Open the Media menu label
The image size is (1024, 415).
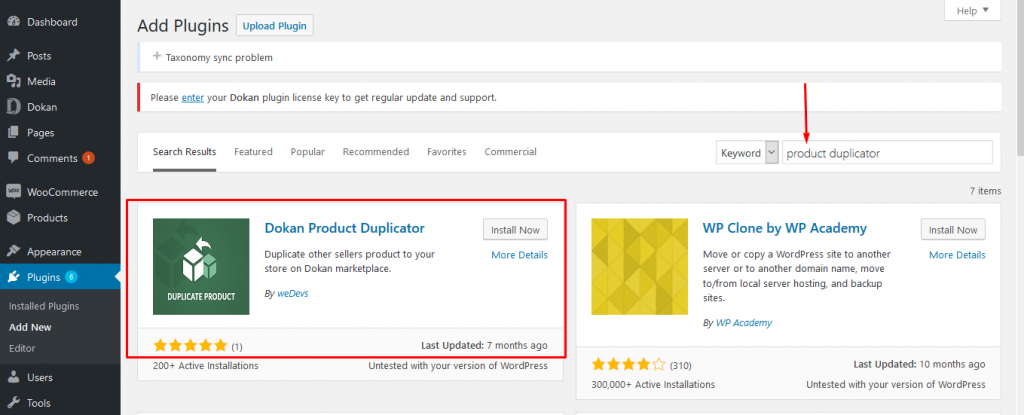click(x=41, y=81)
